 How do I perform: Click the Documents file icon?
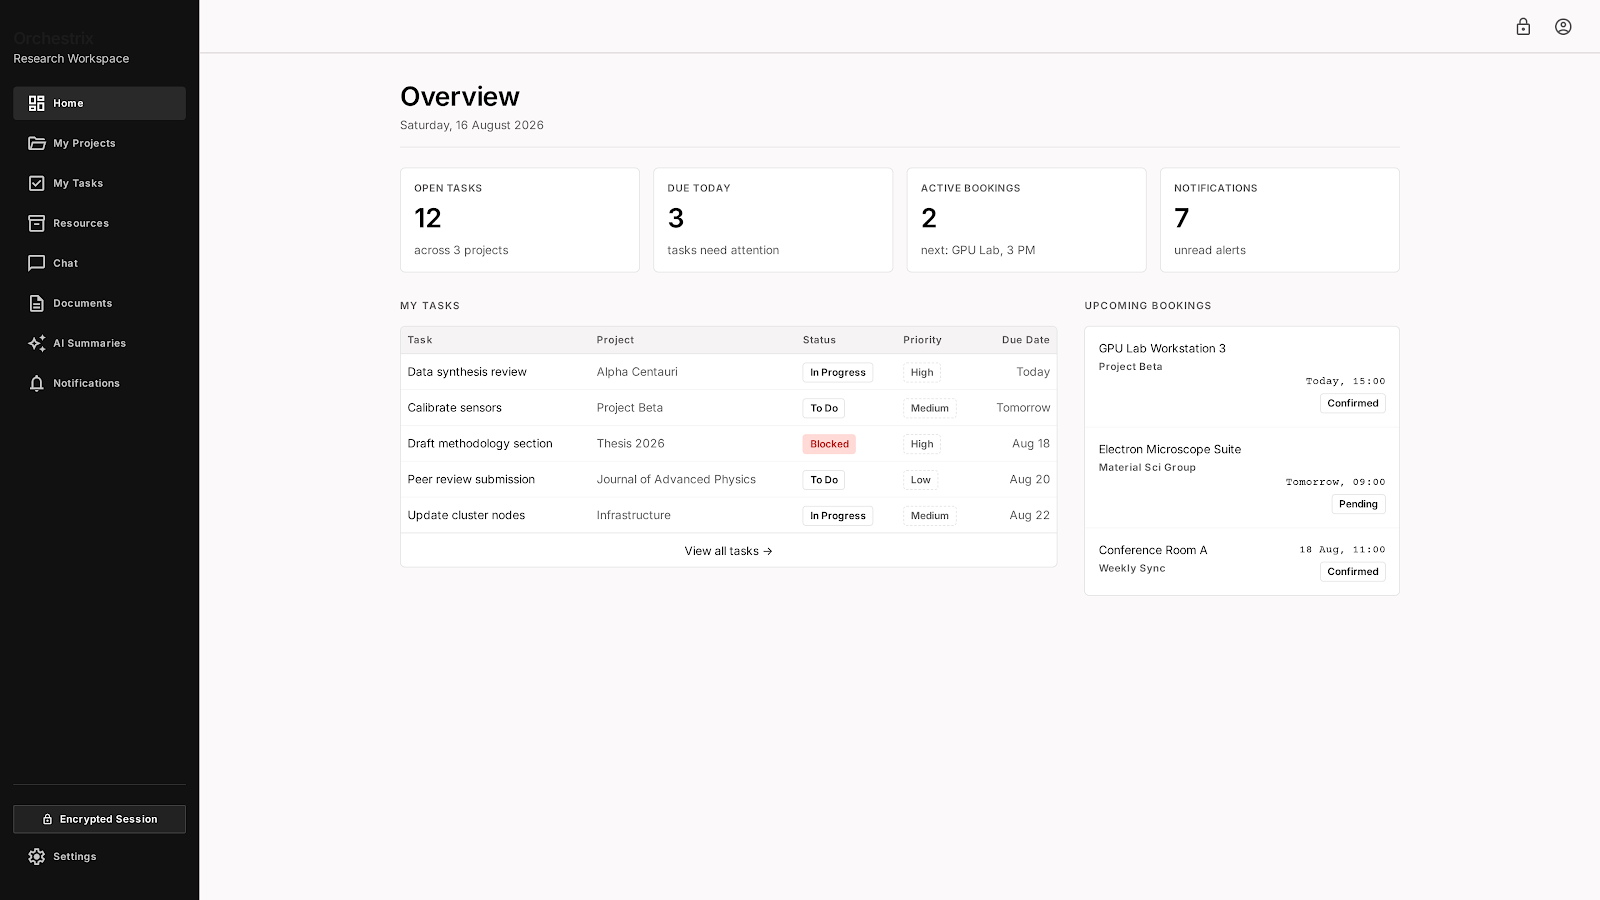(37, 303)
